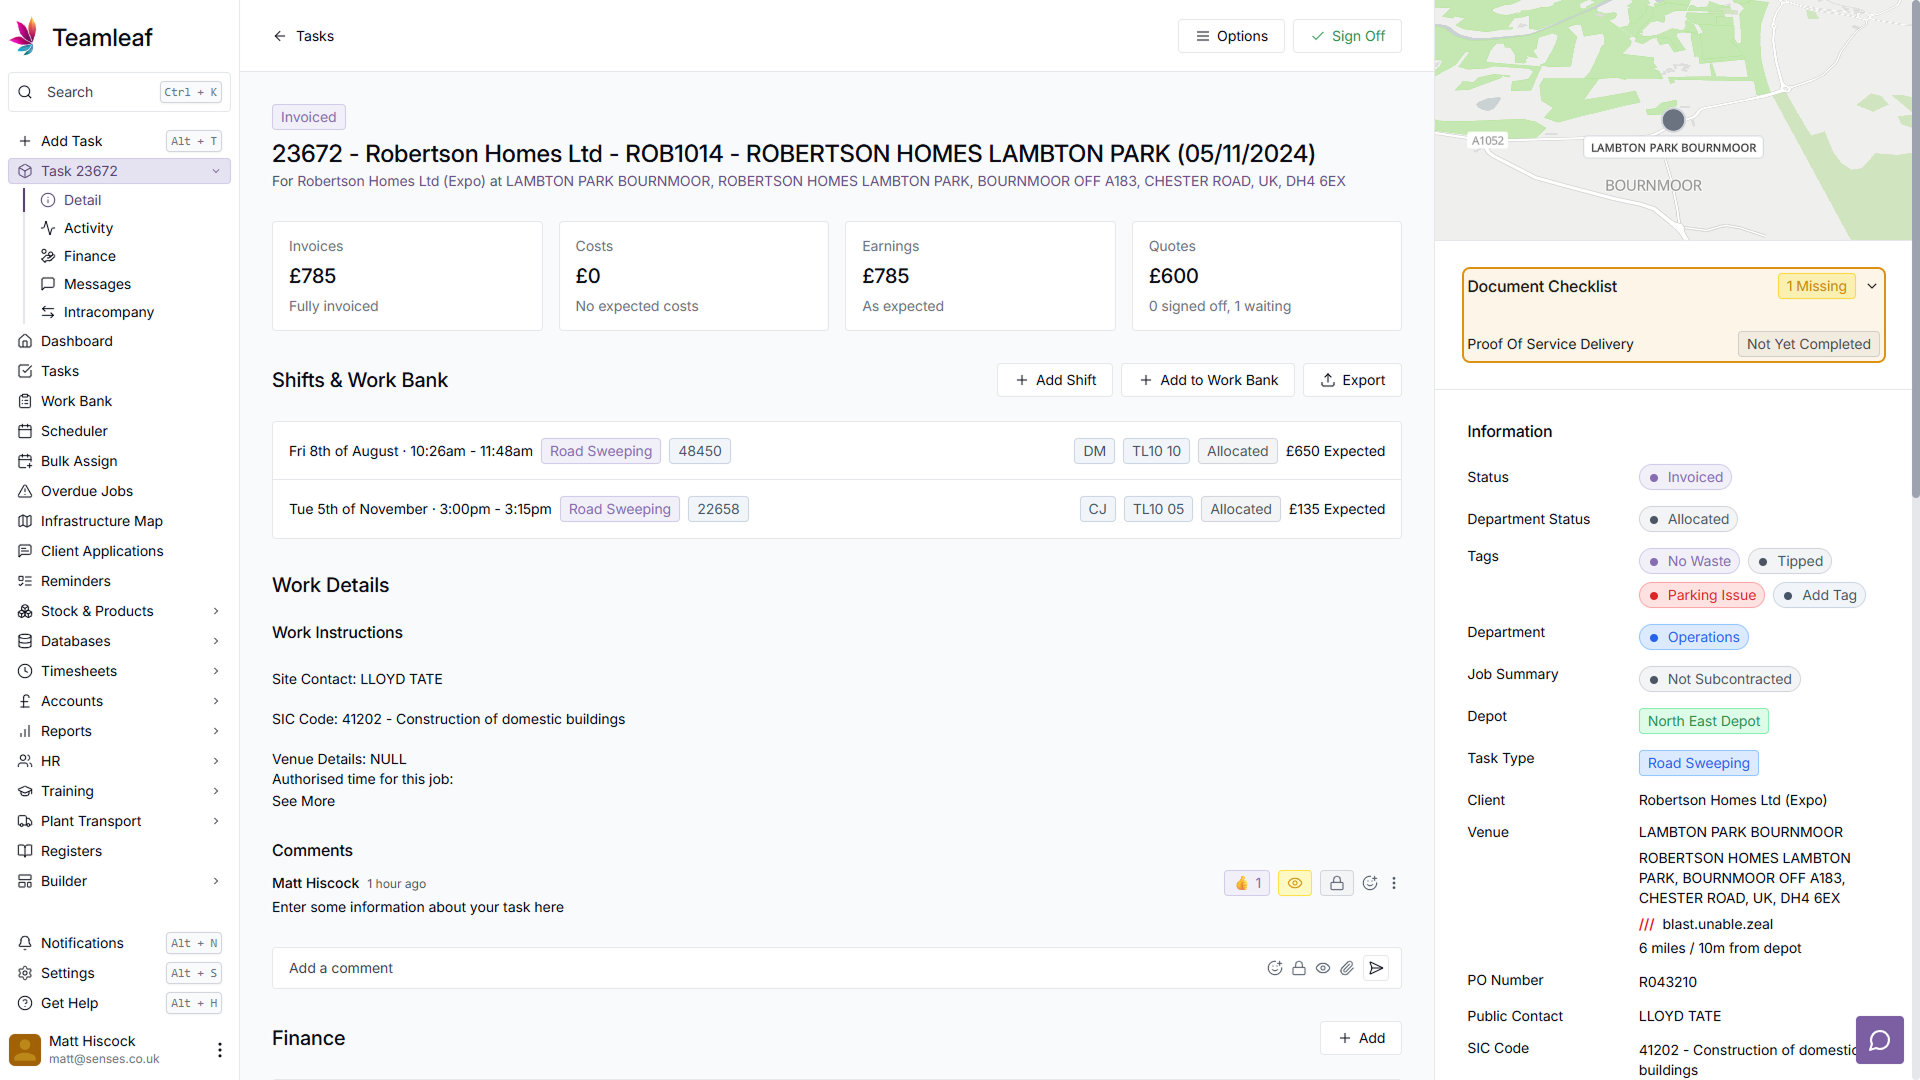Toggle the lock on Matt's comment
The height and width of the screenshot is (1080, 1920).
(1337, 883)
